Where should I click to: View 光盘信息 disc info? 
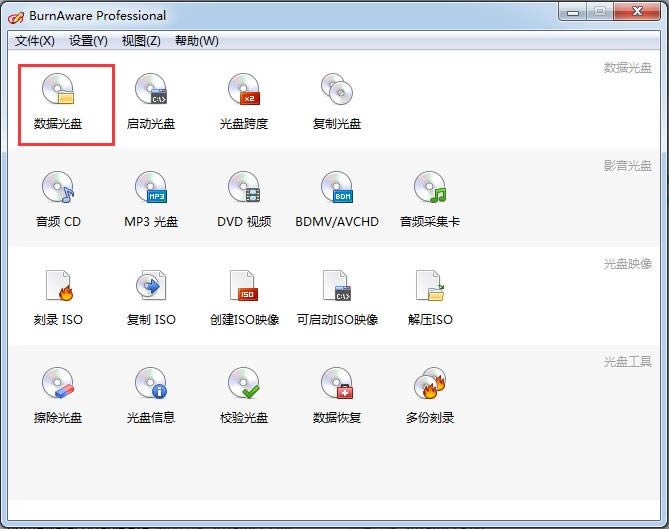151,396
